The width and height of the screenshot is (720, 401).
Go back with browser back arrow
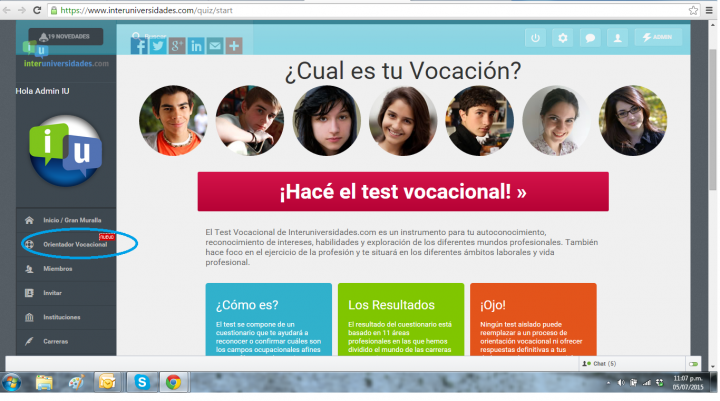[x=6, y=10]
